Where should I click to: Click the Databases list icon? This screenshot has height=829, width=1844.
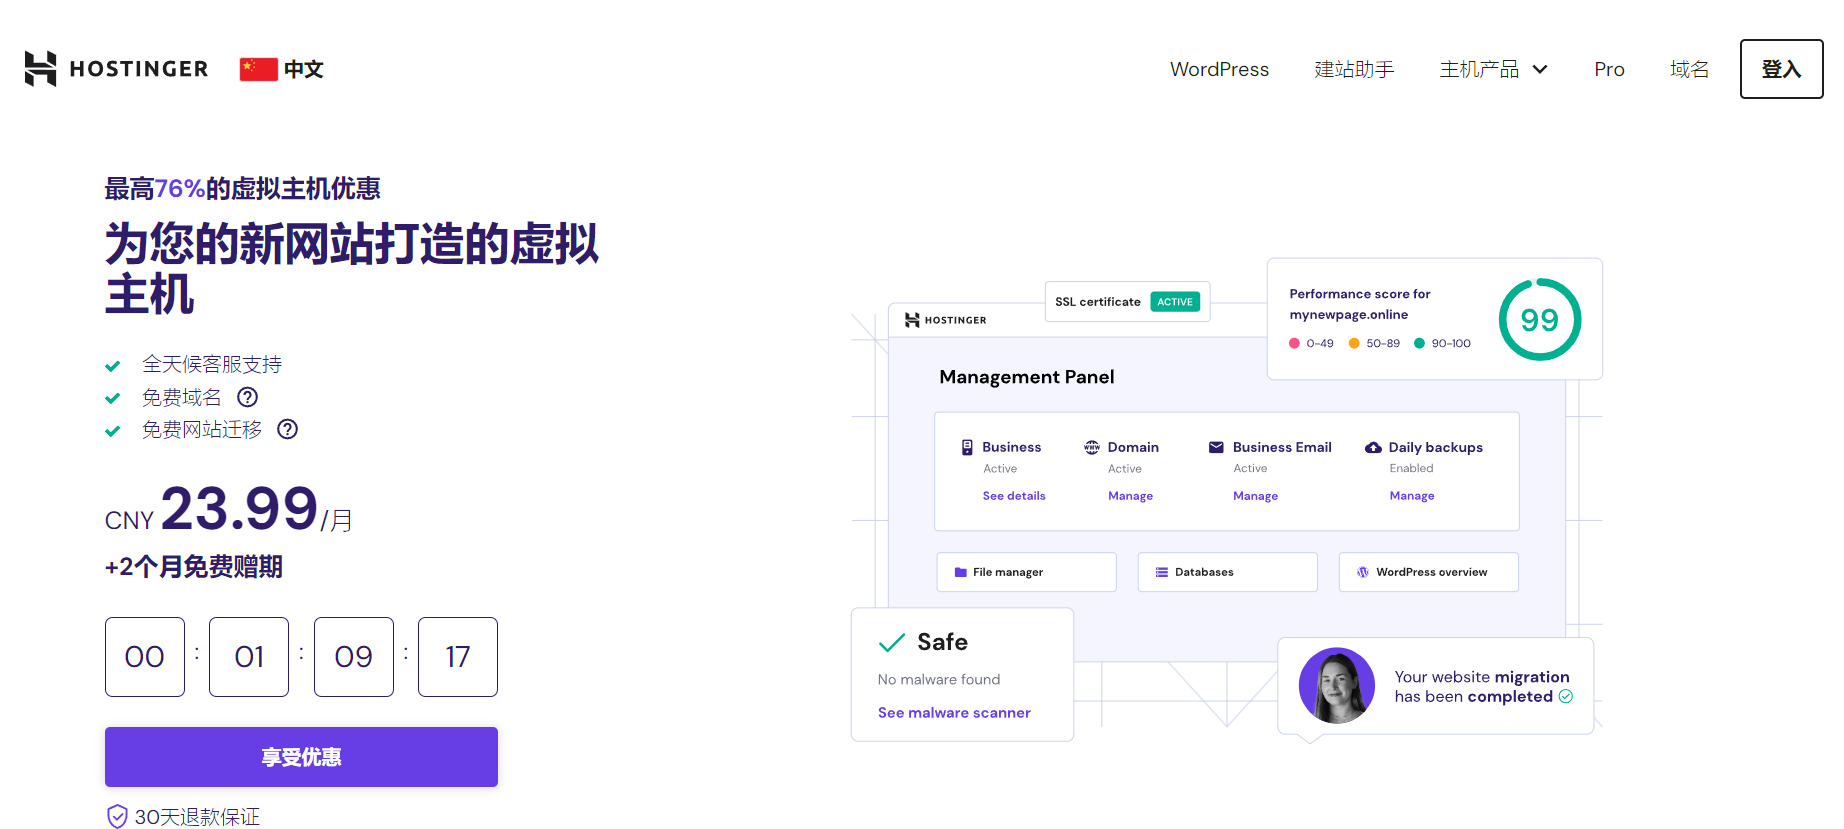1162,572
